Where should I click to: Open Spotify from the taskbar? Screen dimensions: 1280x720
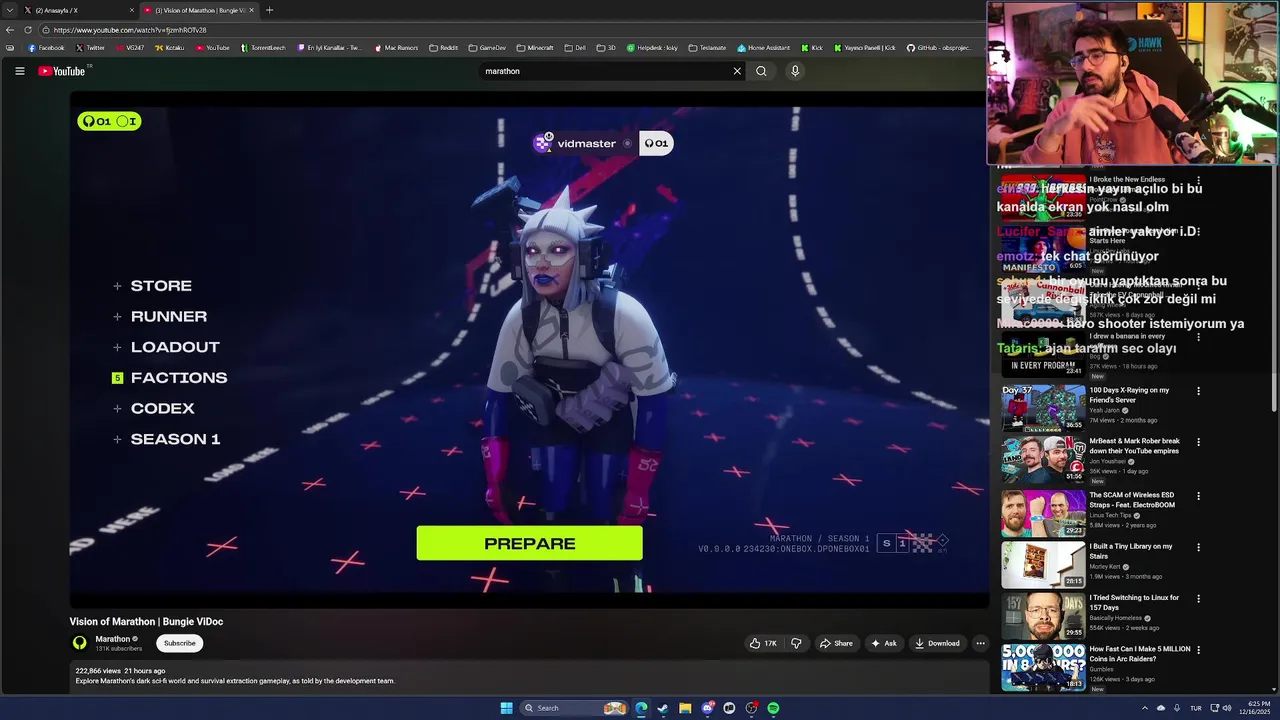[773, 708]
